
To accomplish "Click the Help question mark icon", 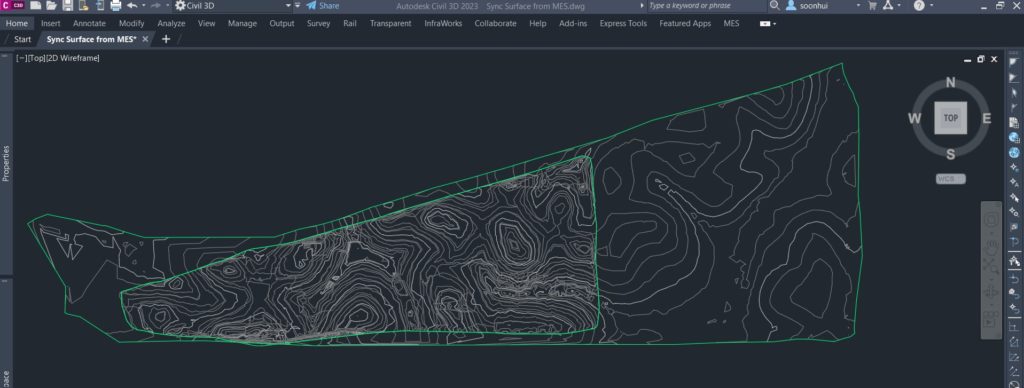I will click(x=919, y=5).
